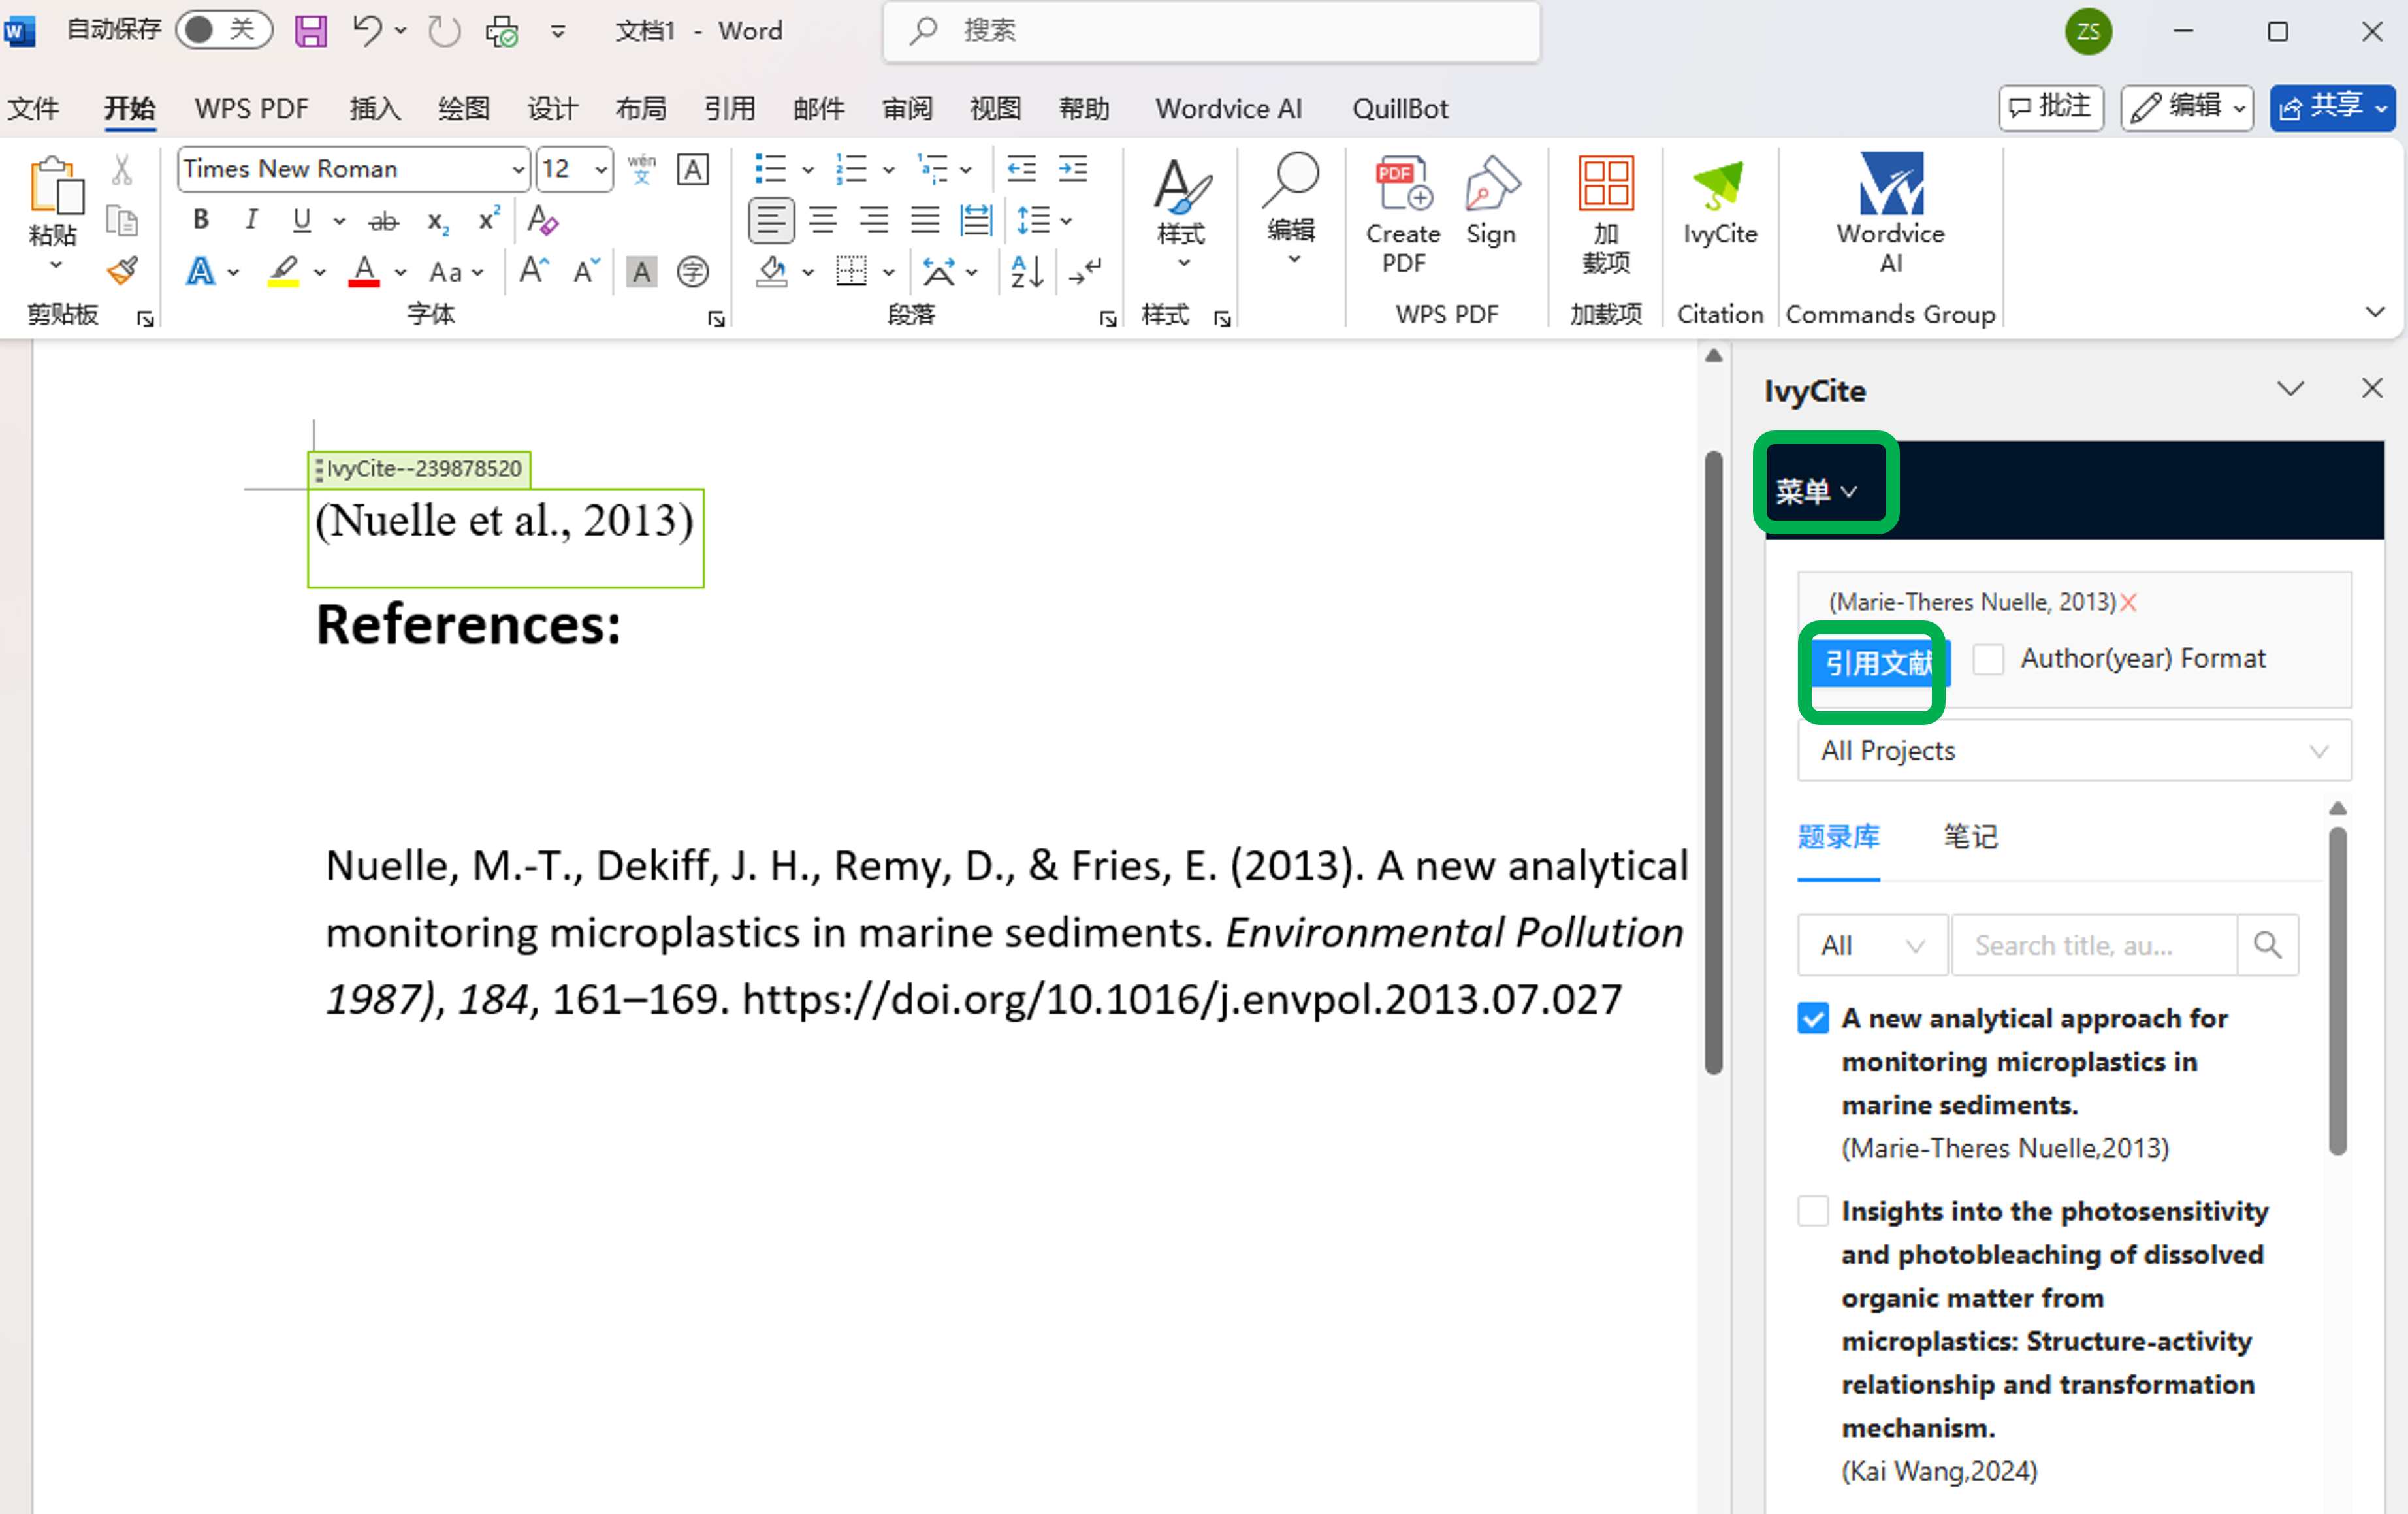
Task: Apply superscript formatting
Action: 488,219
